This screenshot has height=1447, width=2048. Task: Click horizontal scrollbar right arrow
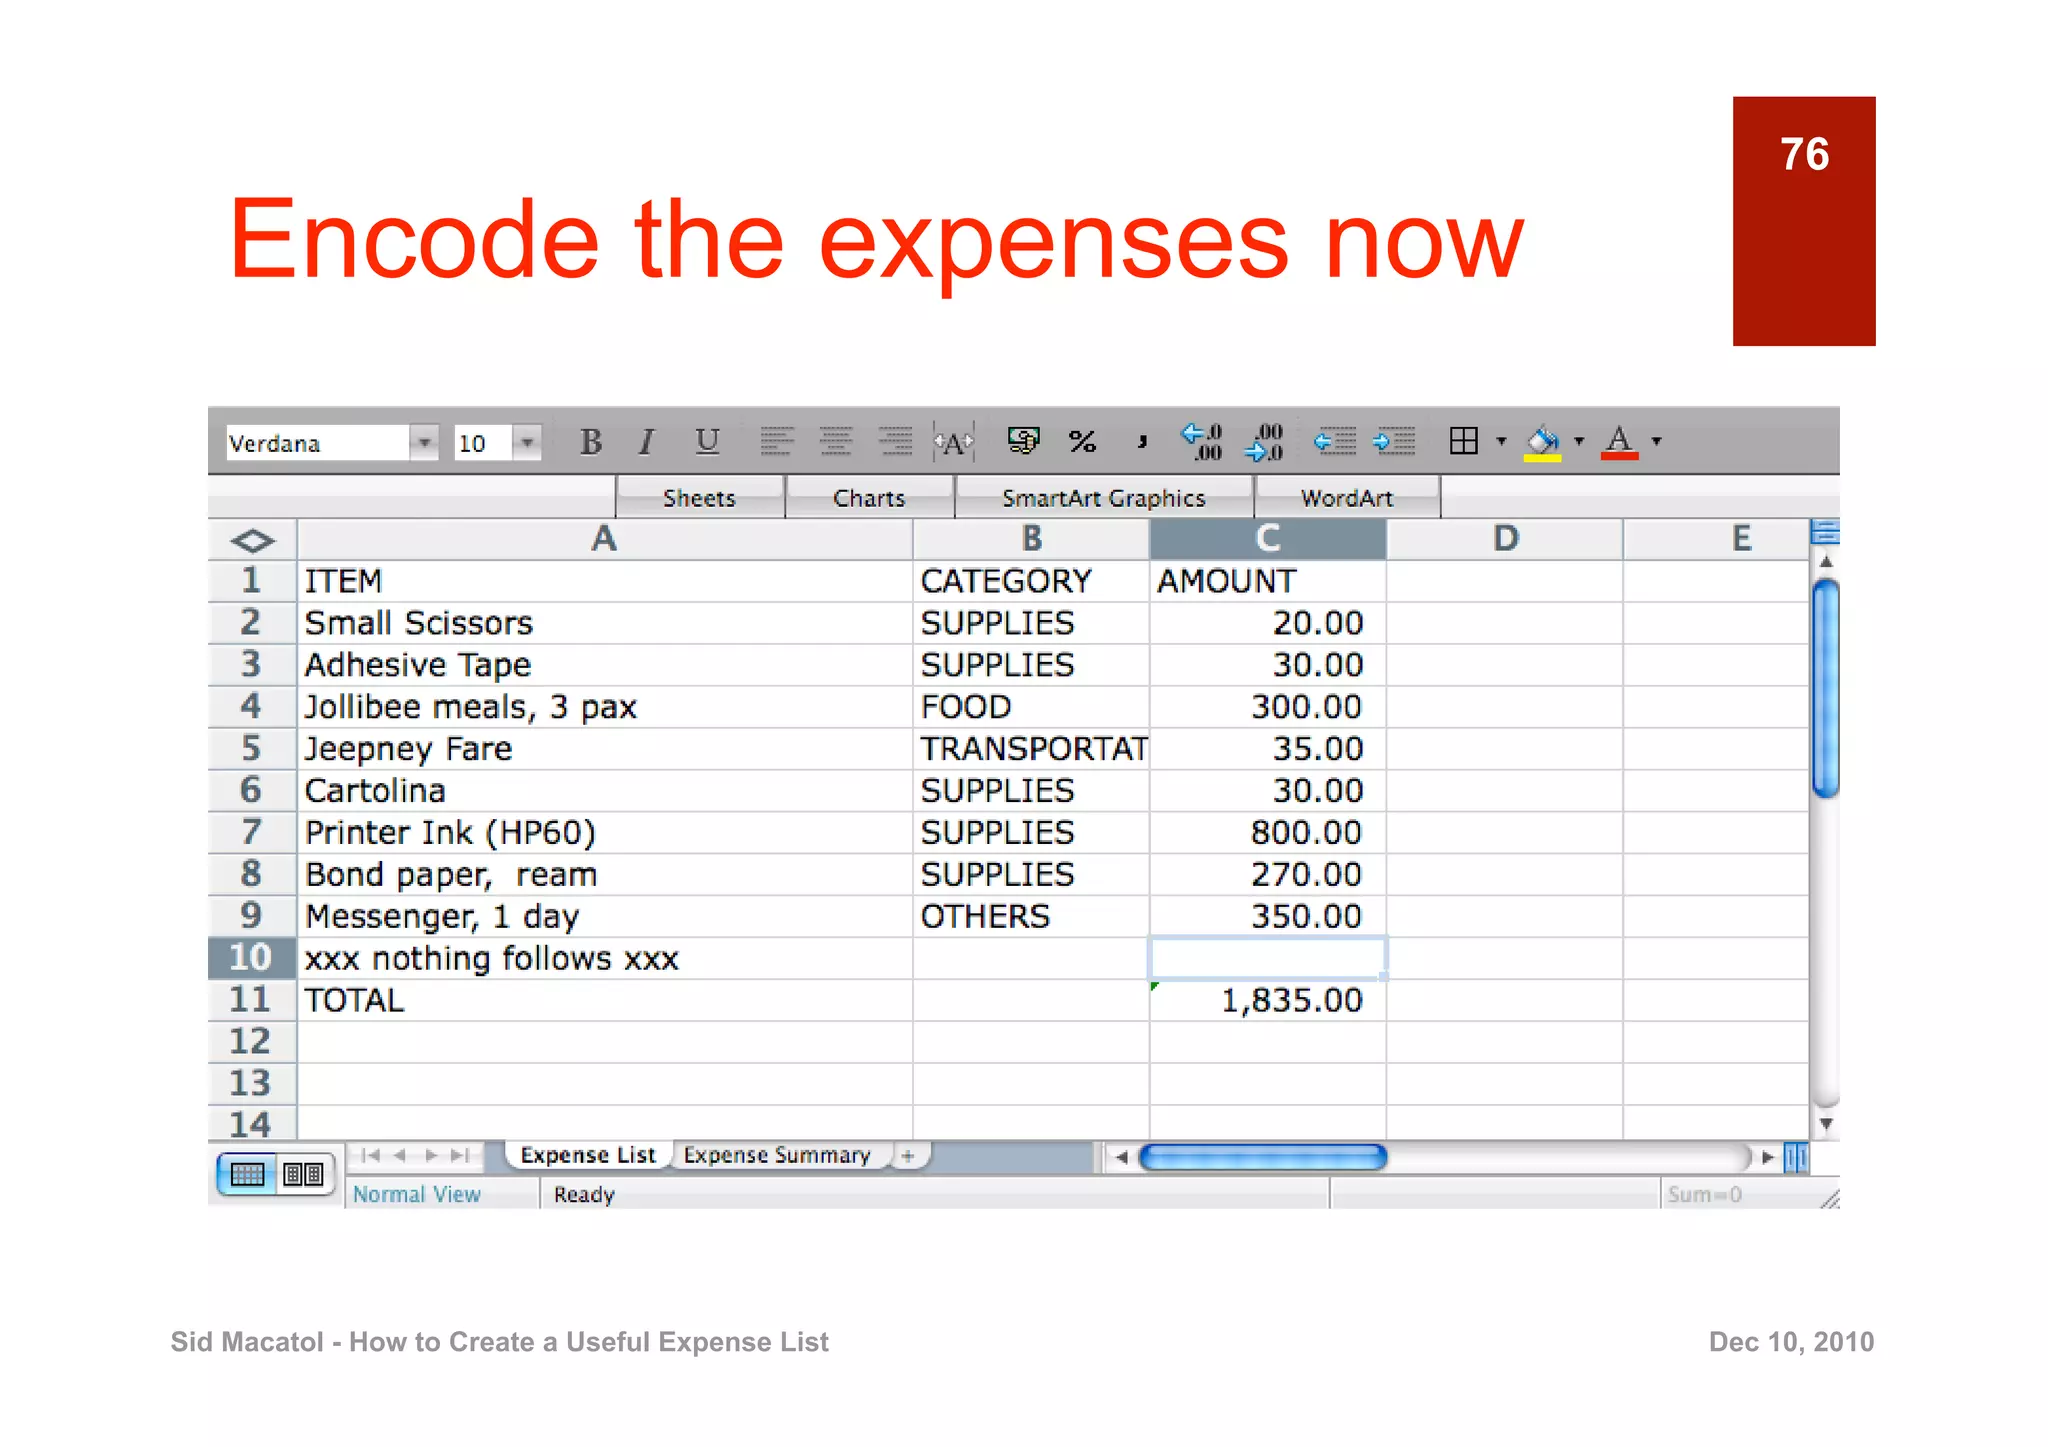[1768, 1157]
